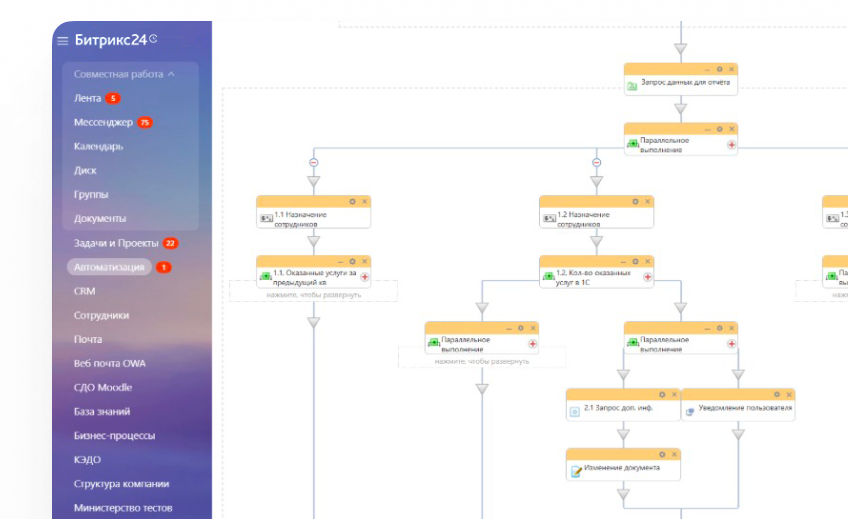Click red plus on 1.2. Кол-во оказанных услуг block
848x519 pixels.
[x=647, y=277]
